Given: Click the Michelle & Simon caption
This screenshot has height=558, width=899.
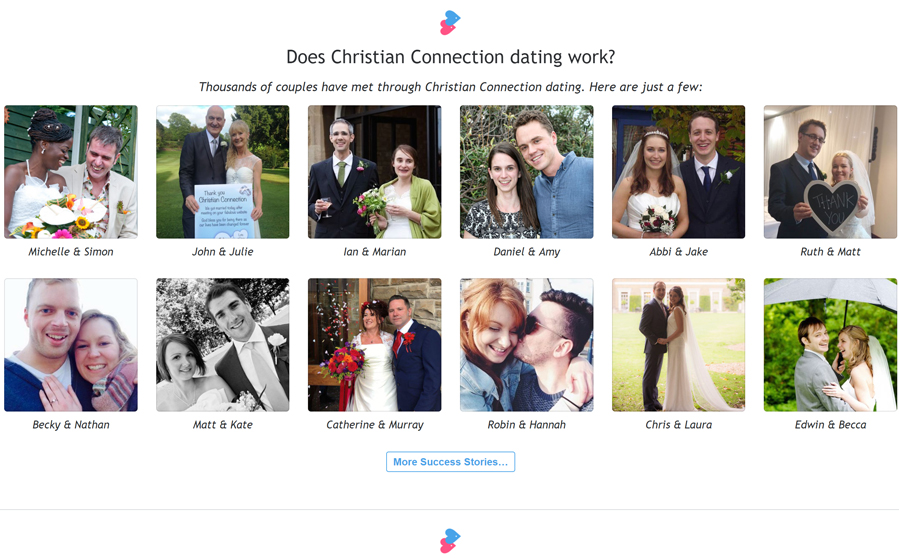Looking at the screenshot, I should (71, 252).
